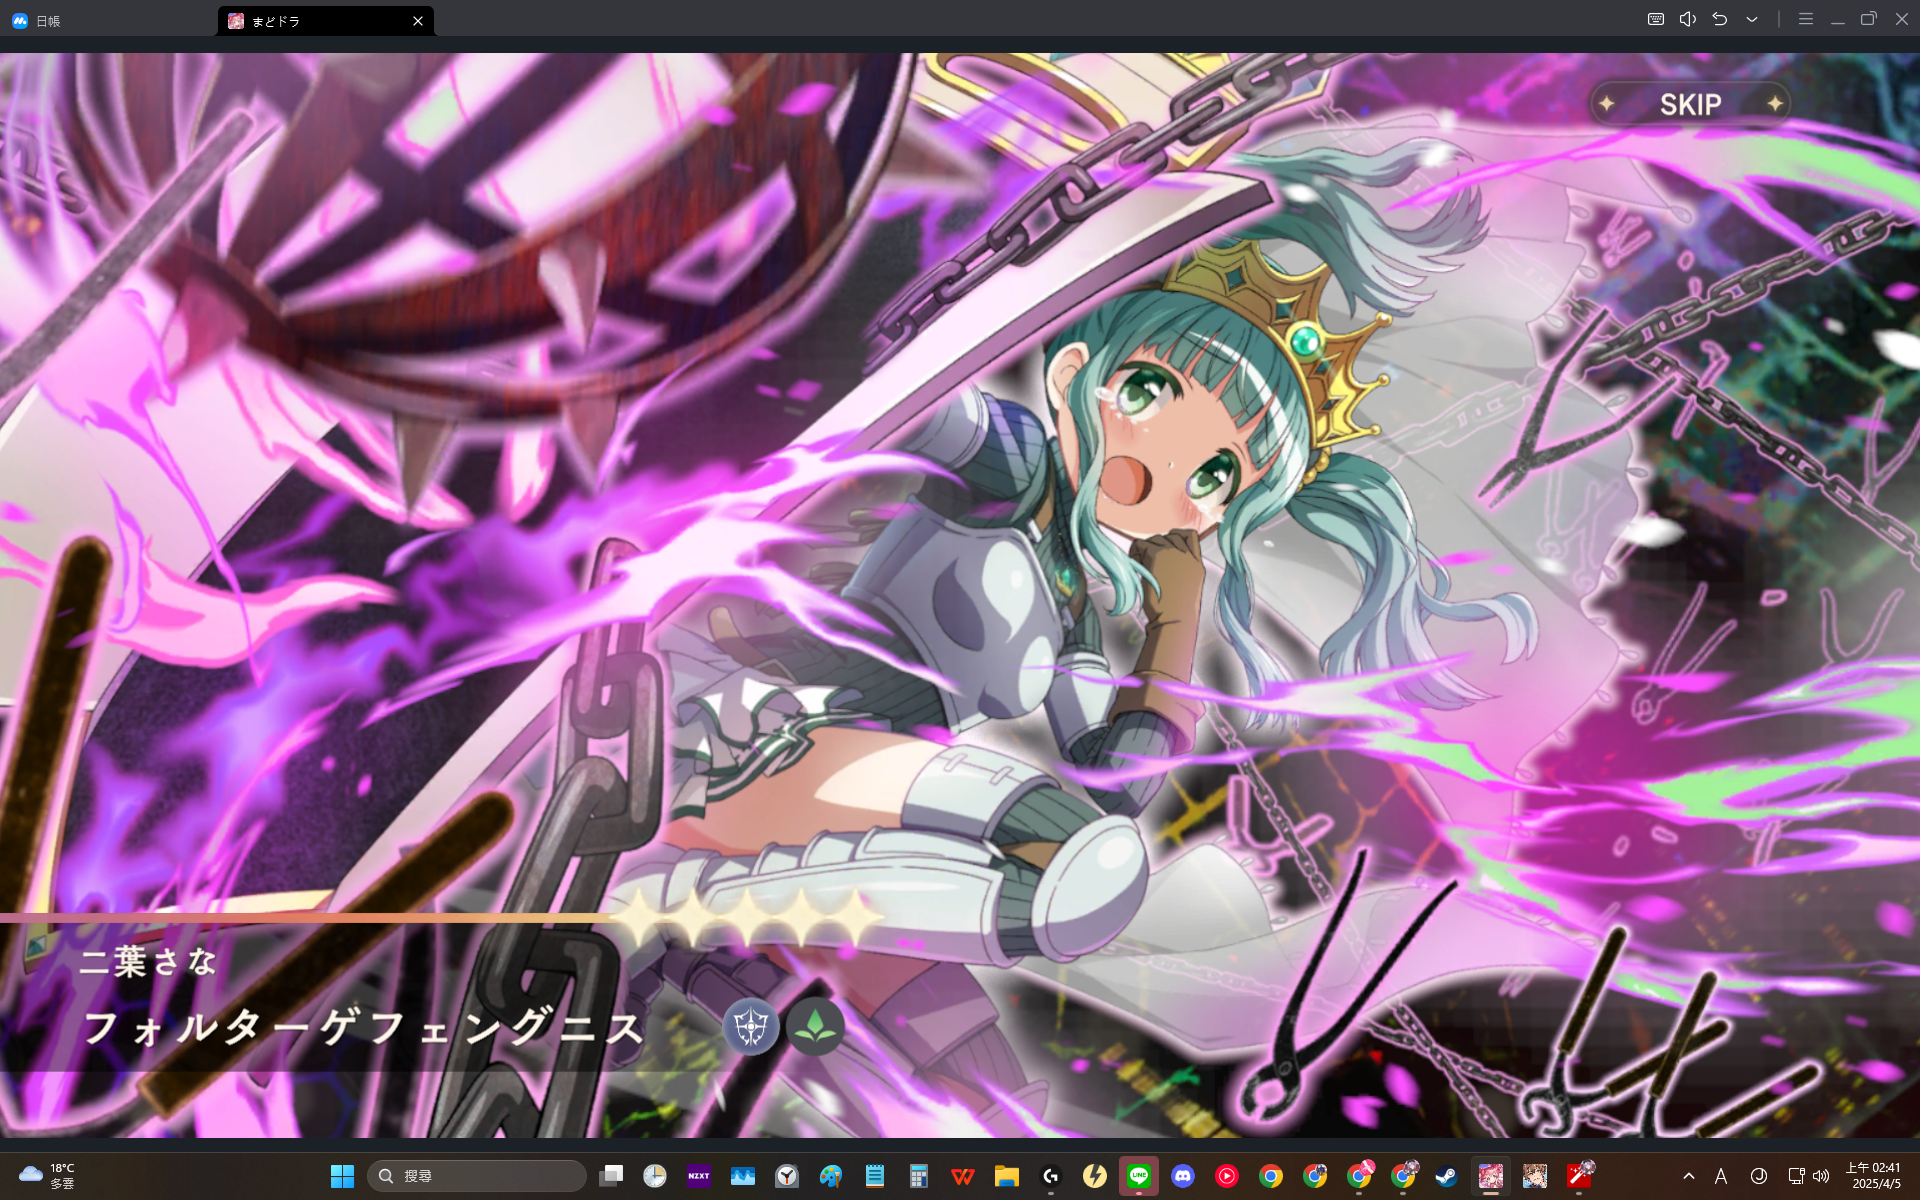Open the emulator keyboard mapping icon
Viewport: 1920px width, 1200px height.
pyautogui.click(x=1656, y=19)
